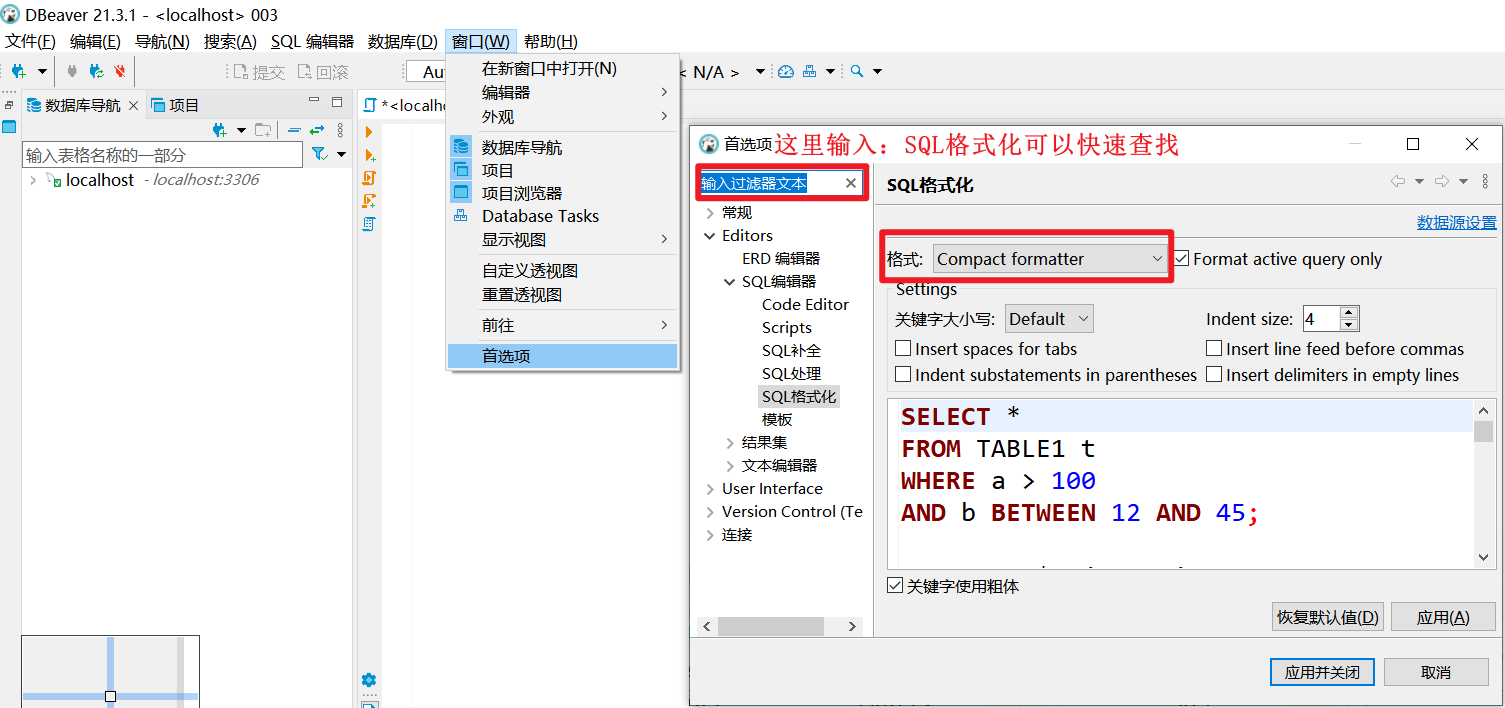Switch to the 项目 tab
Screen dimensions: 1505x708
[x=175, y=105]
